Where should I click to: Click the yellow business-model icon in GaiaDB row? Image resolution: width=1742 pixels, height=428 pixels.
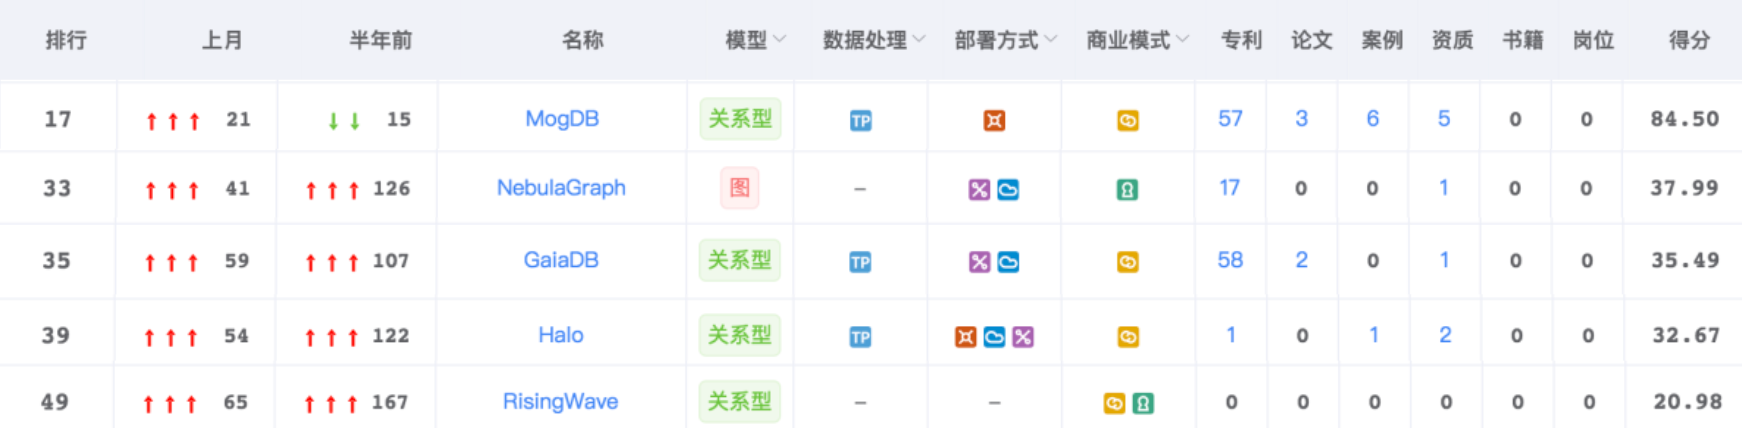(x=1127, y=262)
